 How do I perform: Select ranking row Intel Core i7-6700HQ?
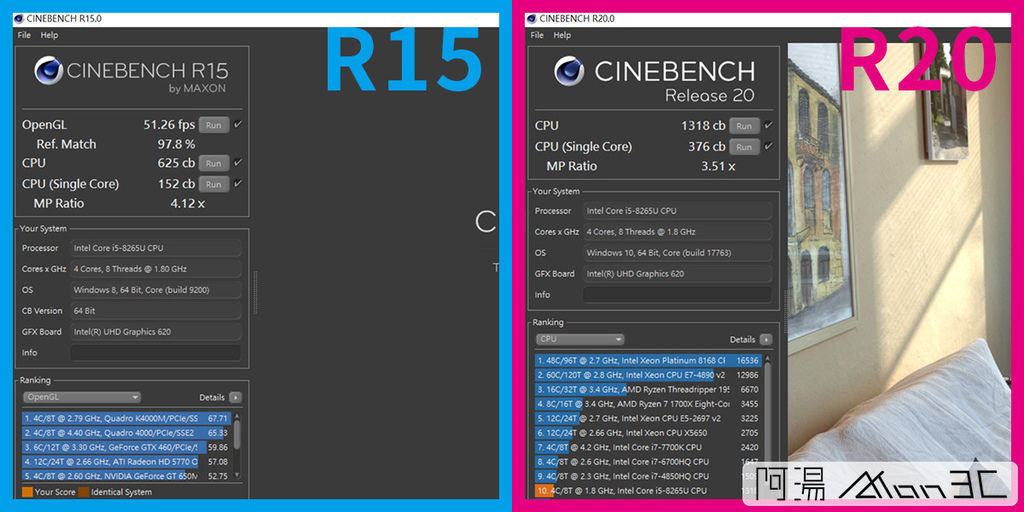(x=648, y=462)
